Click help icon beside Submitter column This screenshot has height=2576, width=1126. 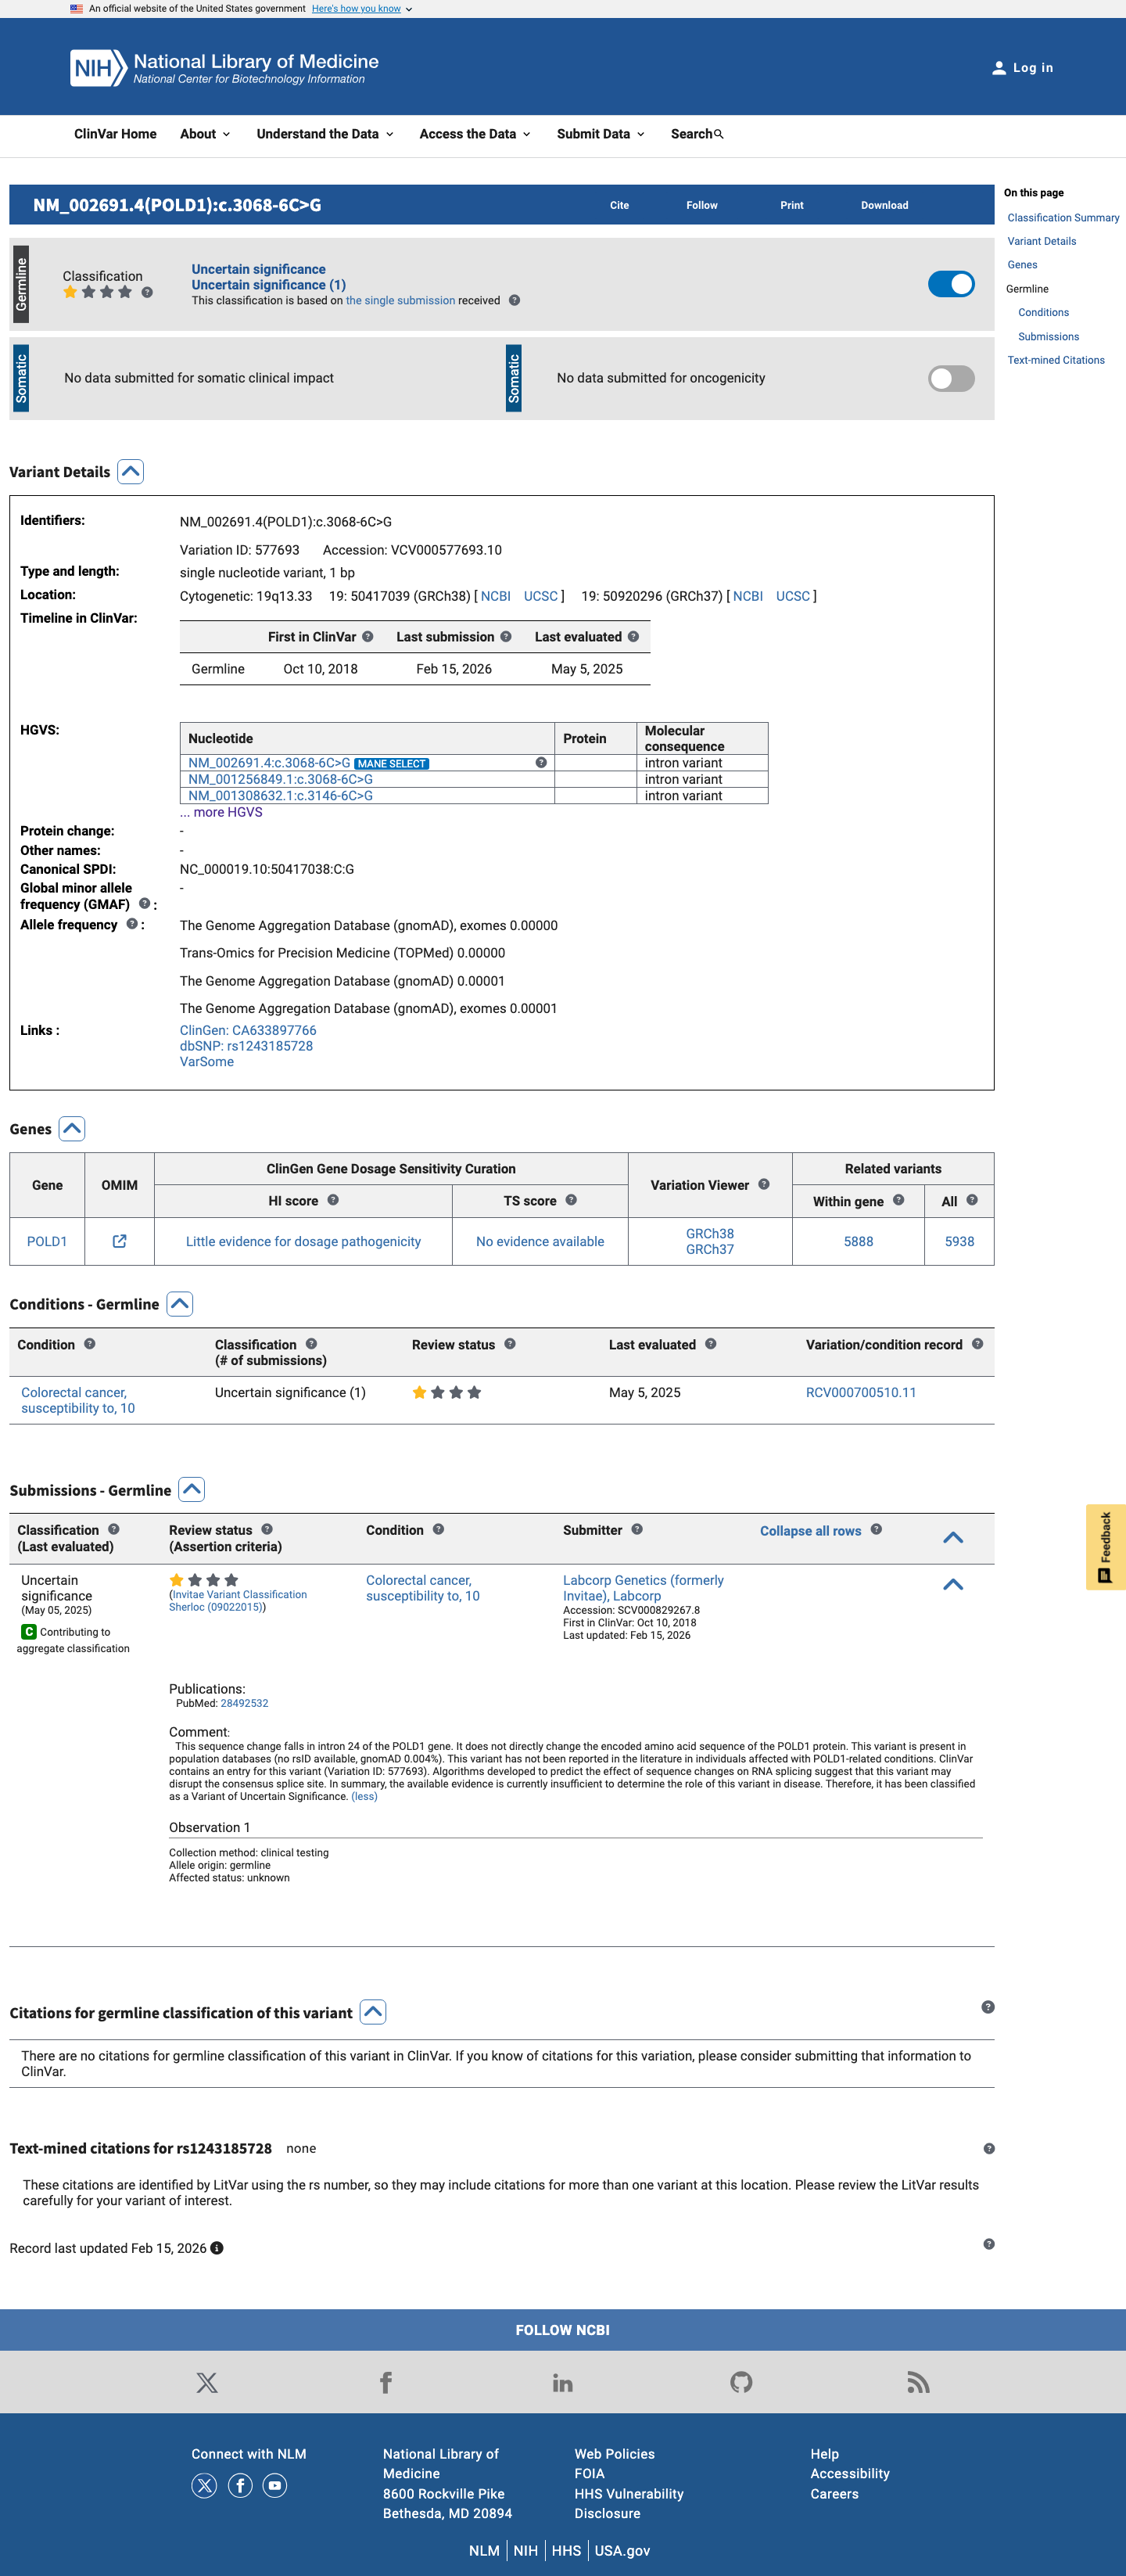coord(637,1529)
